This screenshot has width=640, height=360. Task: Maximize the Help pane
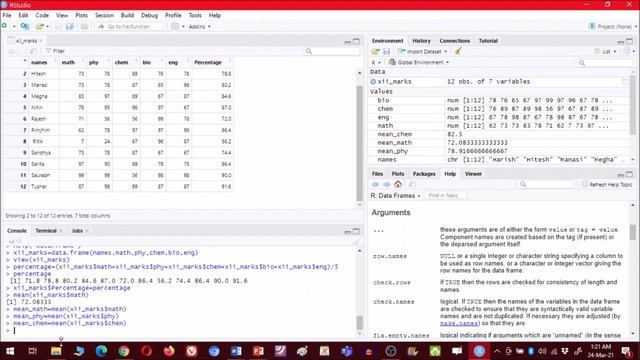(x=629, y=174)
